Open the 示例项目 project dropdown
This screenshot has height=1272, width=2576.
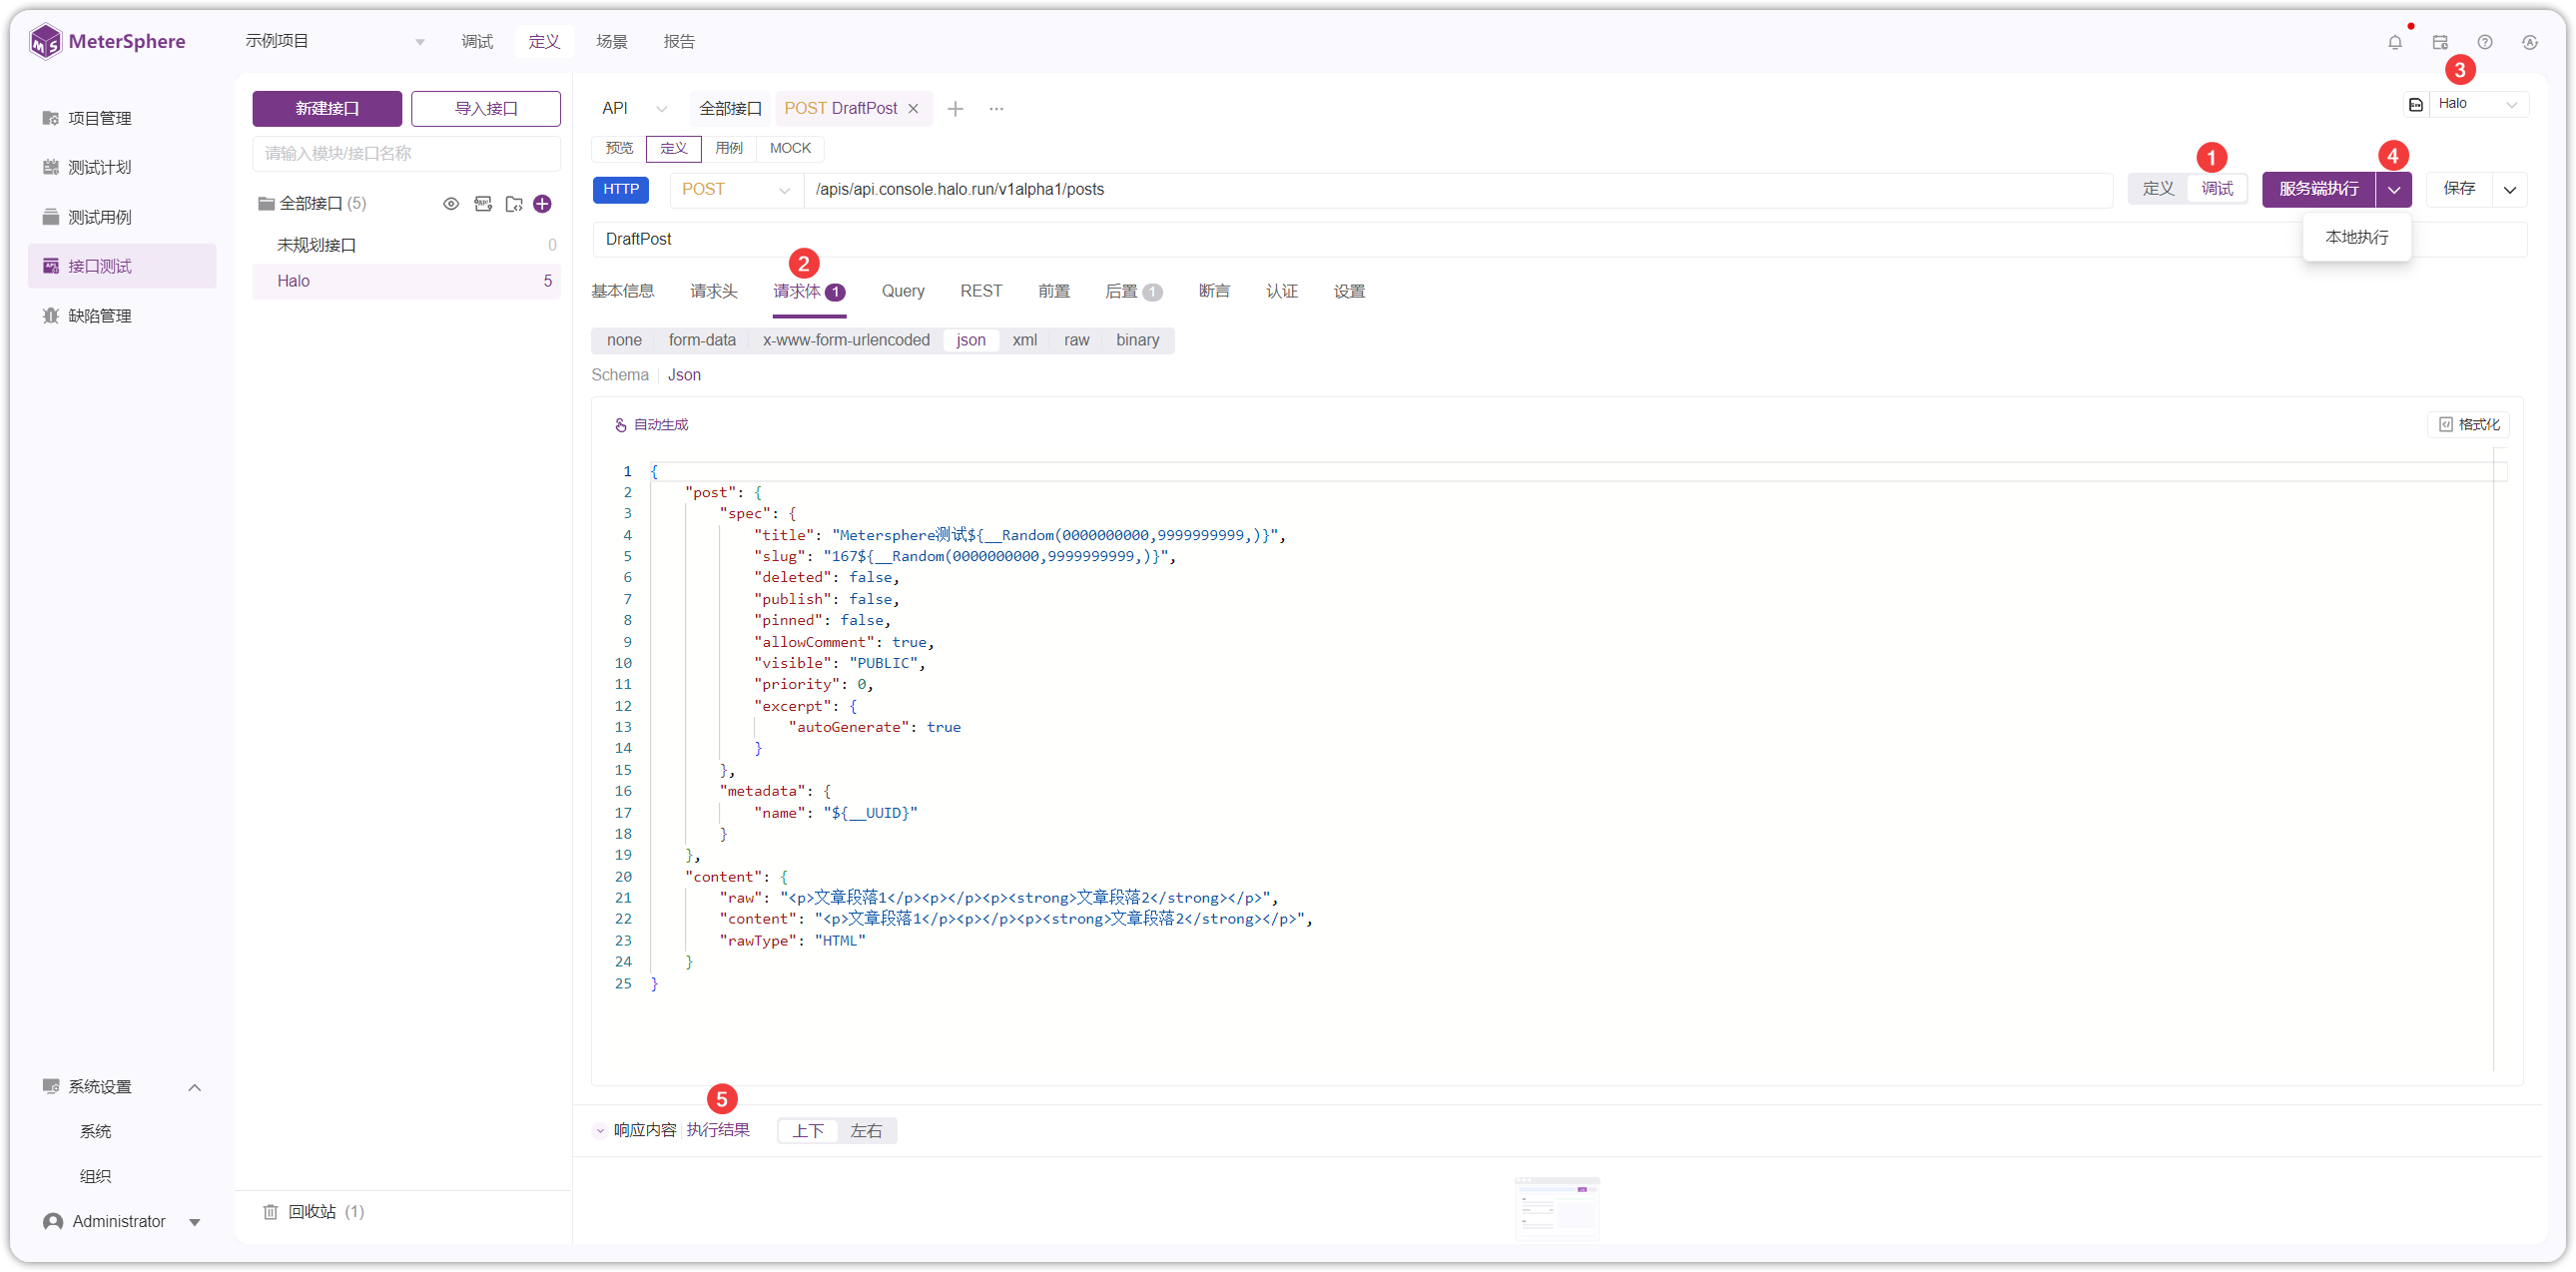(335, 41)
